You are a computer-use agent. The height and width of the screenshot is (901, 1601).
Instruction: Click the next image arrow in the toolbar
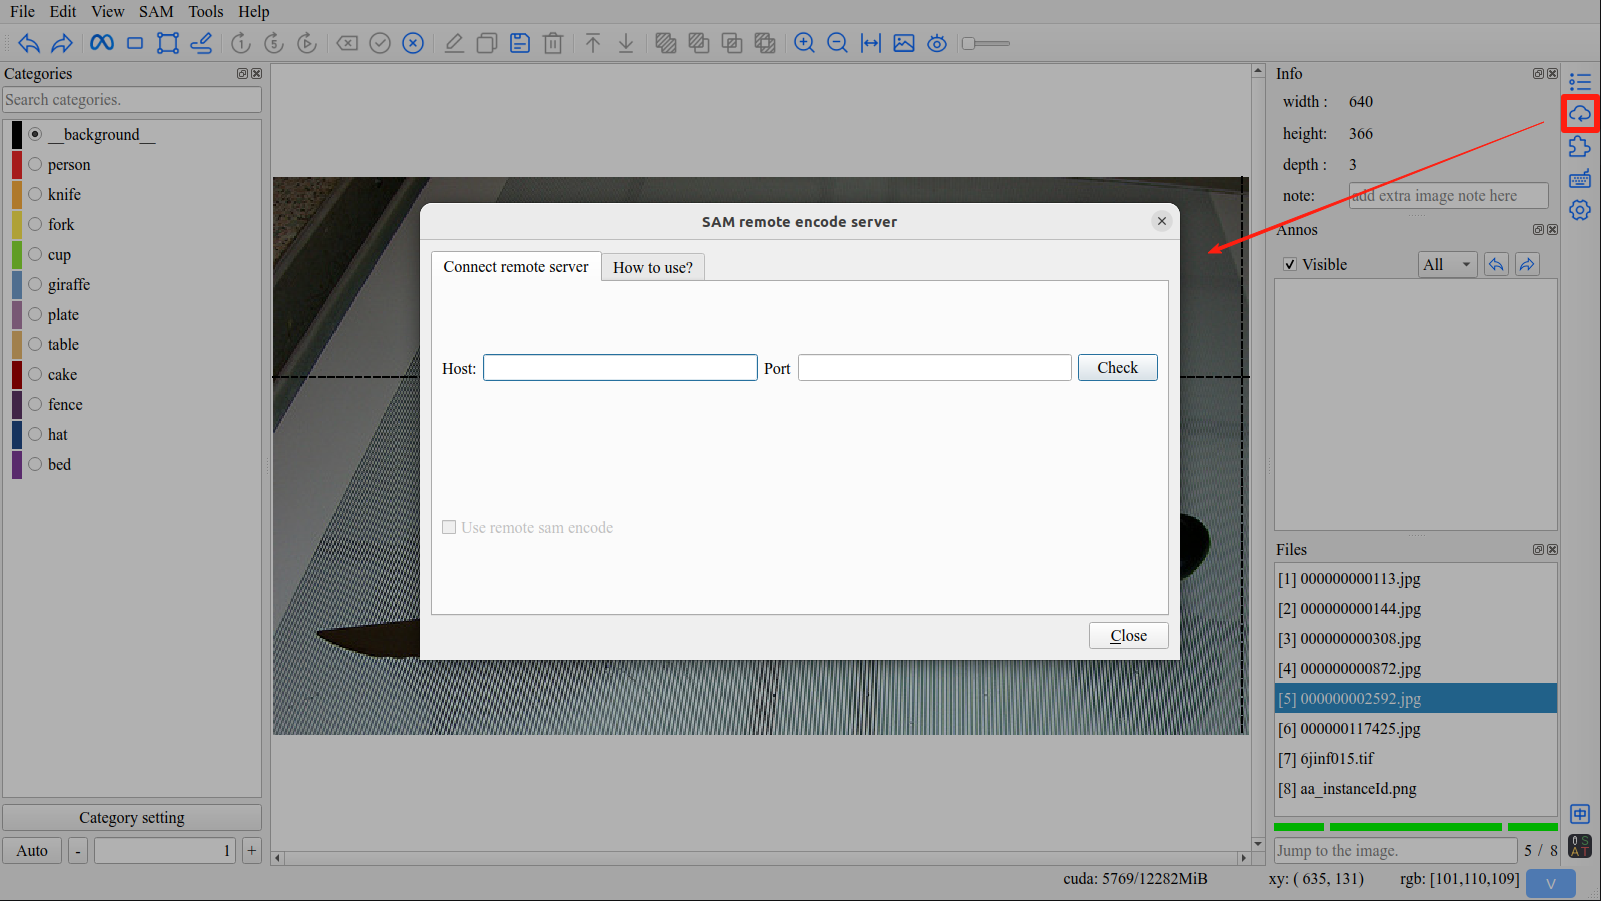point(62,43)
